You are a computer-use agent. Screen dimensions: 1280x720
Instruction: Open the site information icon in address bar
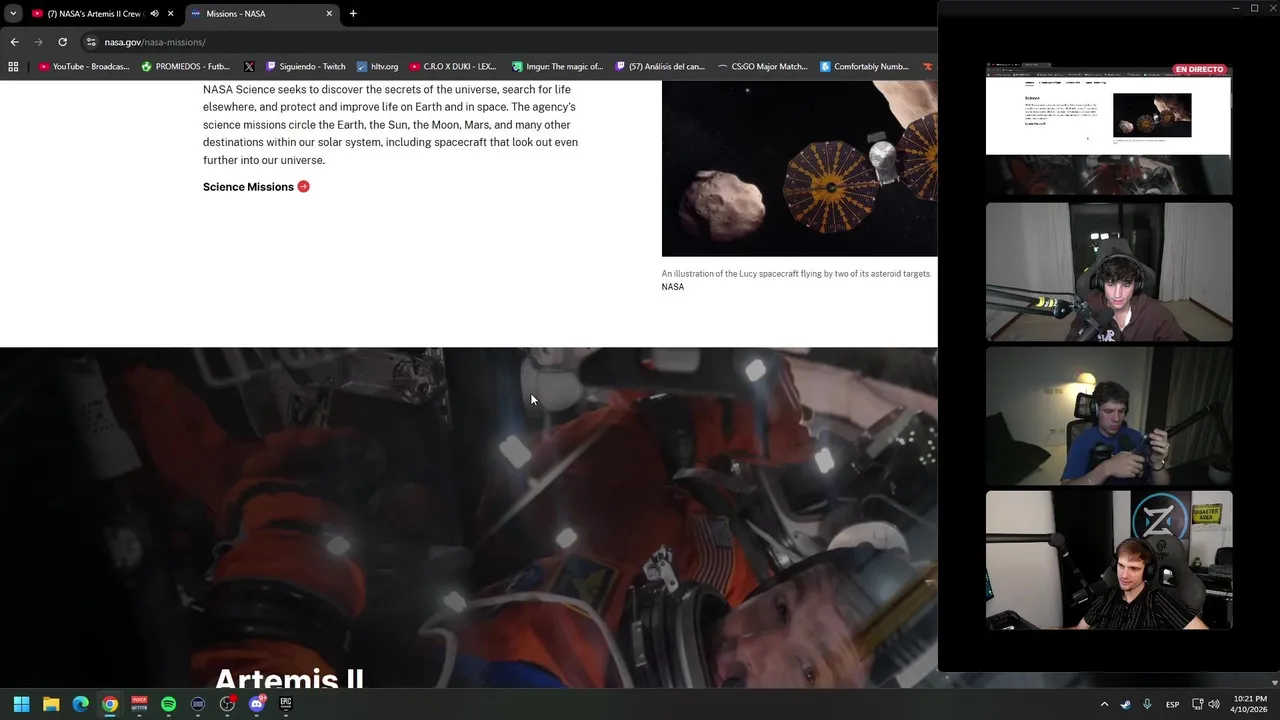click(91, 42)
